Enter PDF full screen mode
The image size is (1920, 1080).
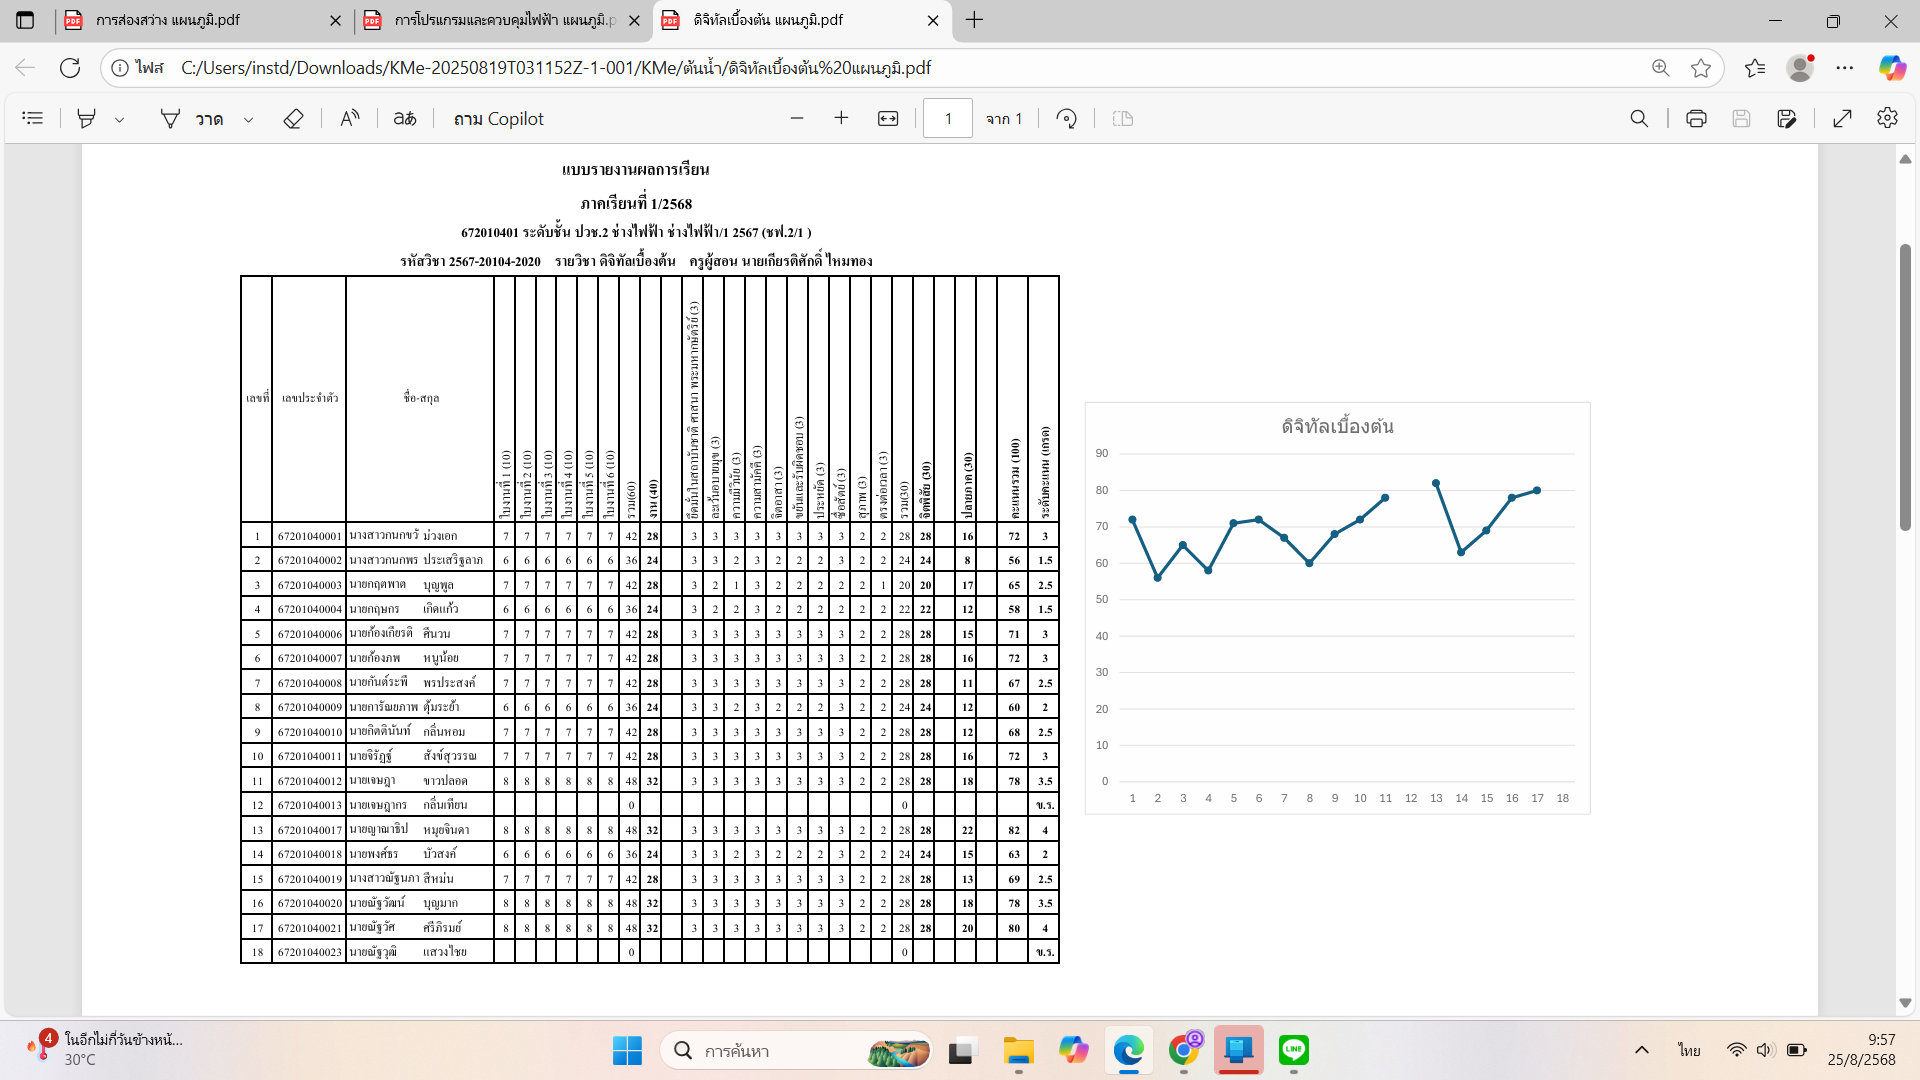click(1842, 118)
